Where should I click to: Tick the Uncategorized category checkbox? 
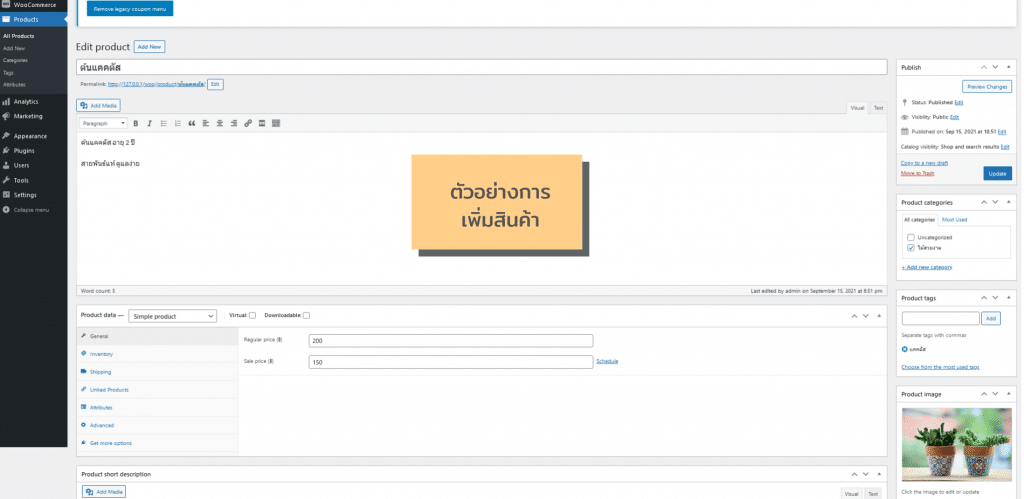pos(910,237)
